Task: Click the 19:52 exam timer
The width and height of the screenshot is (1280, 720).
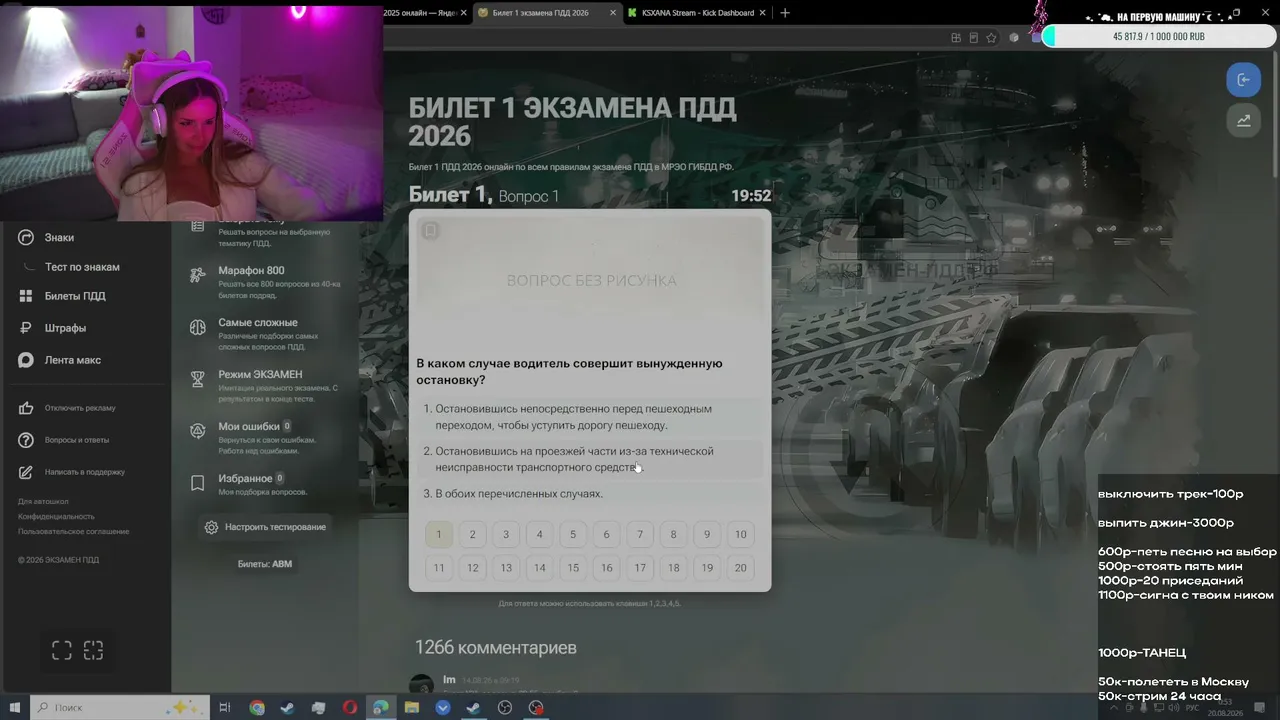Action: pos(751,196)
